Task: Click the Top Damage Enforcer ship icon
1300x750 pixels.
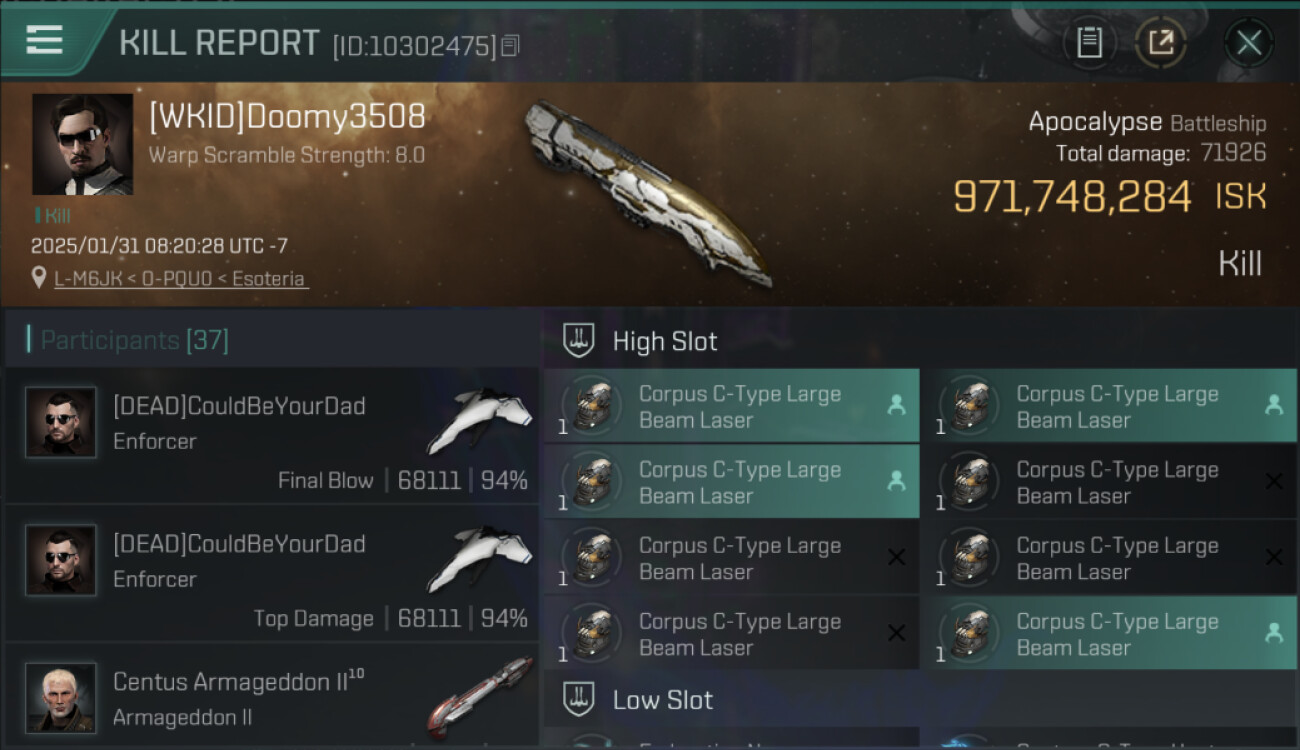Action: (x=480, y=560)
